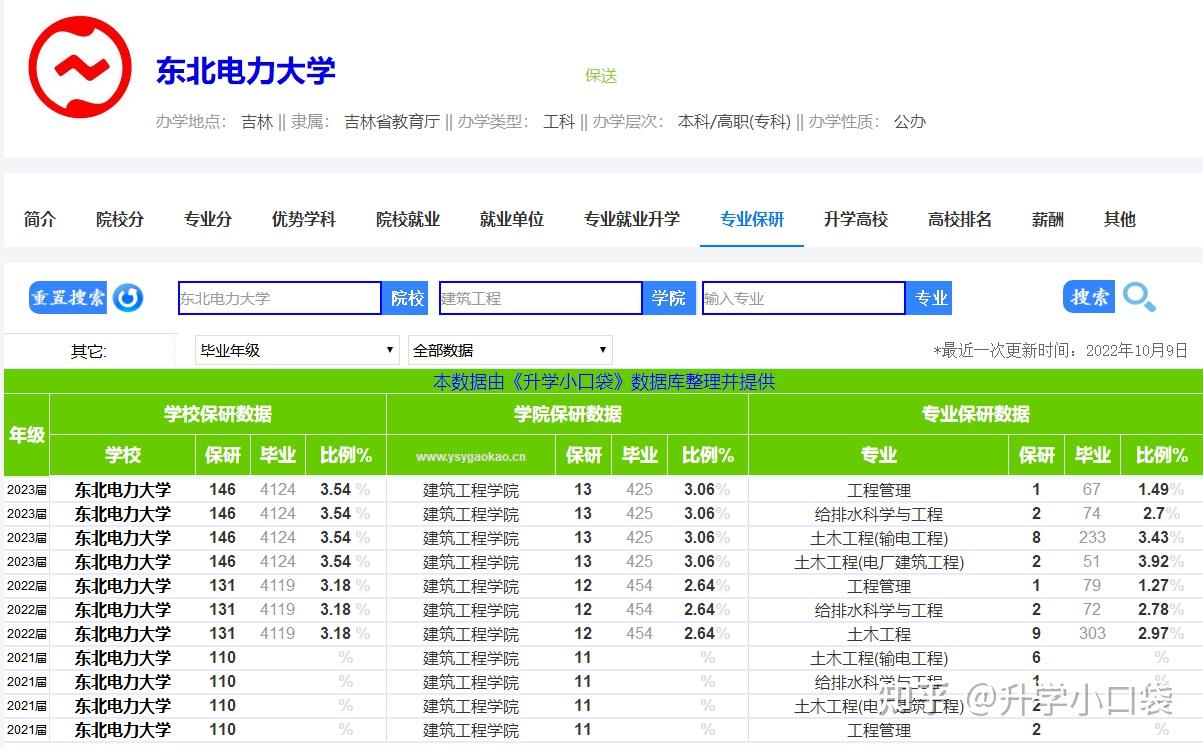The width and height of the screenshot is (1203, 748).
Task: Switch to the 专业分 tab
Action: pyautogui.click(x=208, y=219)
